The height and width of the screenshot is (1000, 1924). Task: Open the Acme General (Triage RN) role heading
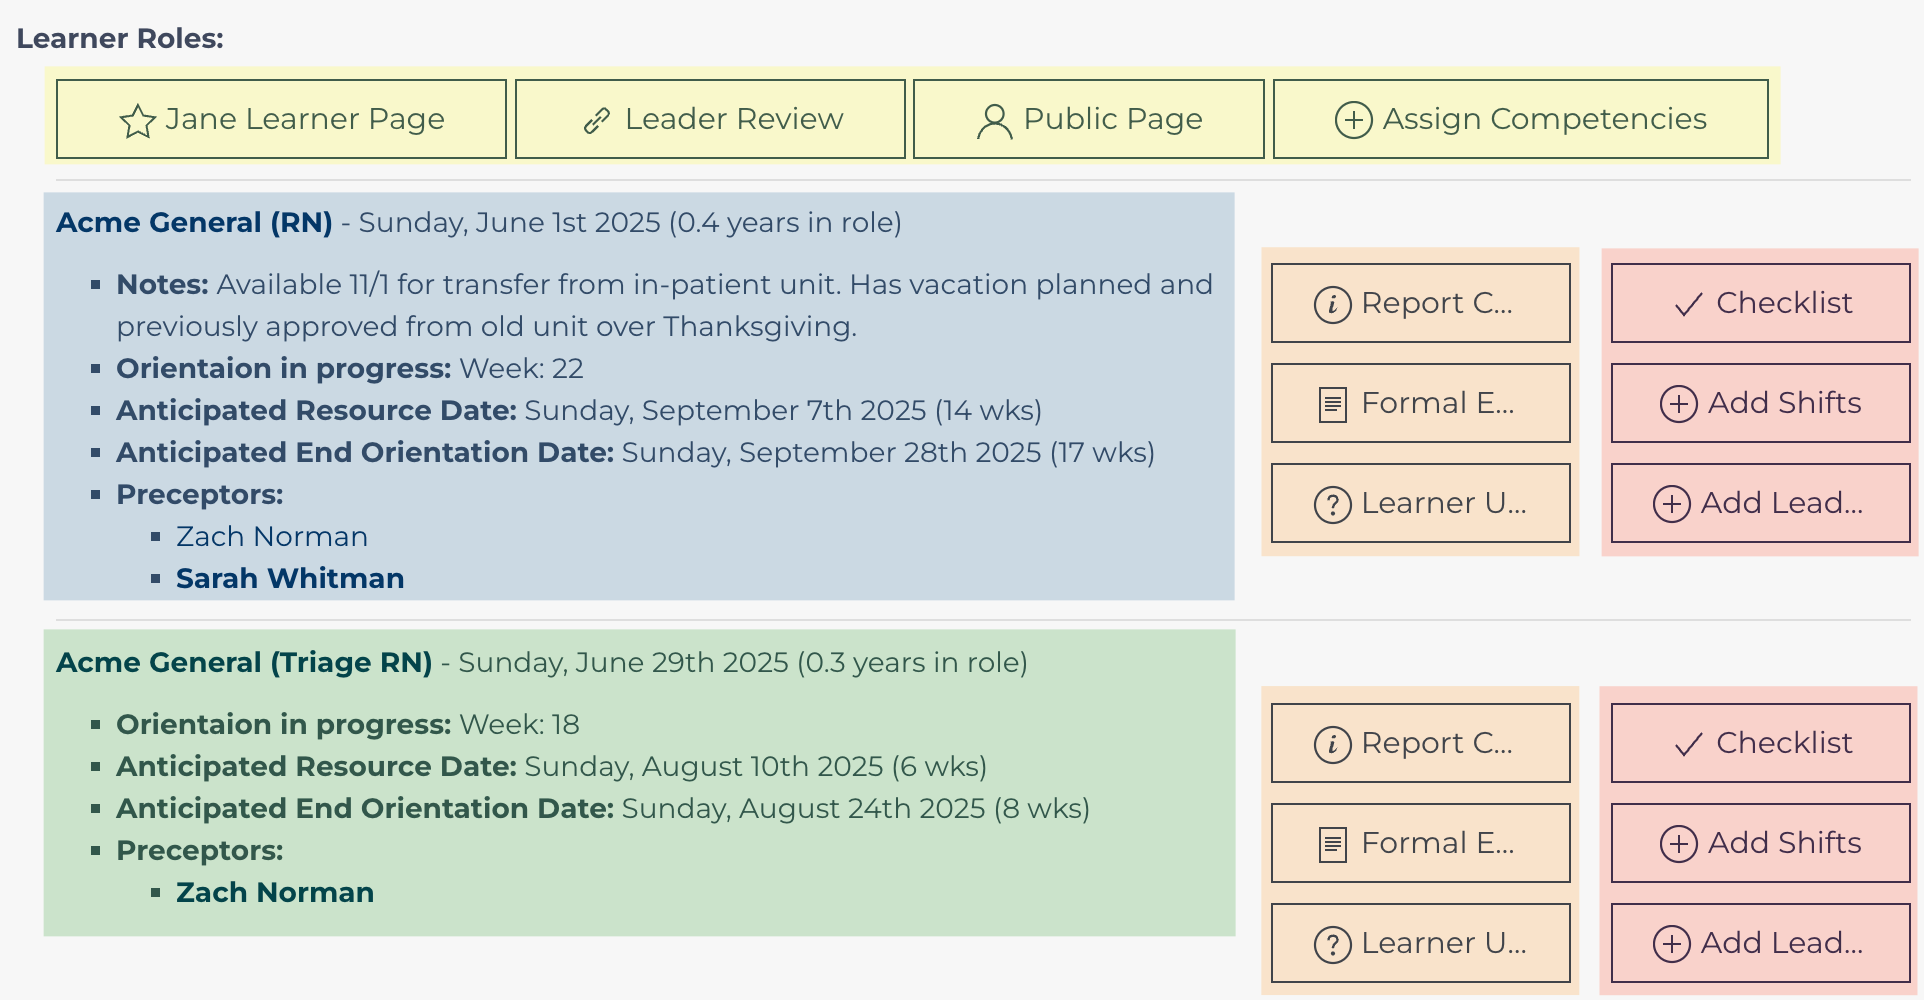pyautogui.click(x=244, y=663)
